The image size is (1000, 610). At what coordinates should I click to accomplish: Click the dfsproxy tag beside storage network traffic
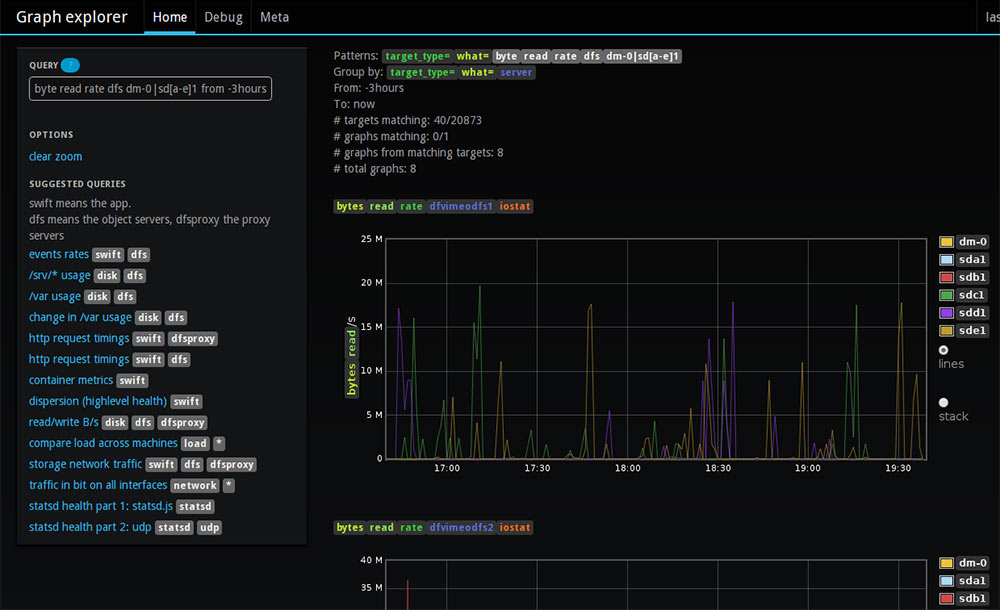pos(232,465)
